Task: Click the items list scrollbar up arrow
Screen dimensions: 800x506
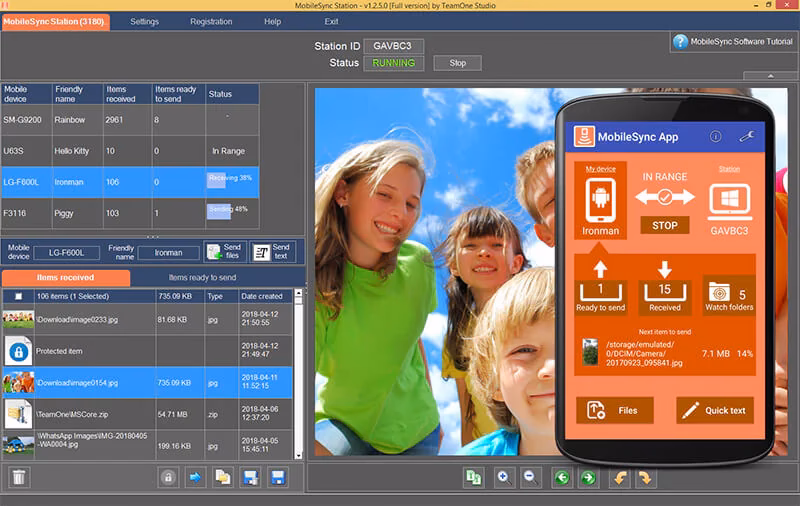Action: [299, 293]
